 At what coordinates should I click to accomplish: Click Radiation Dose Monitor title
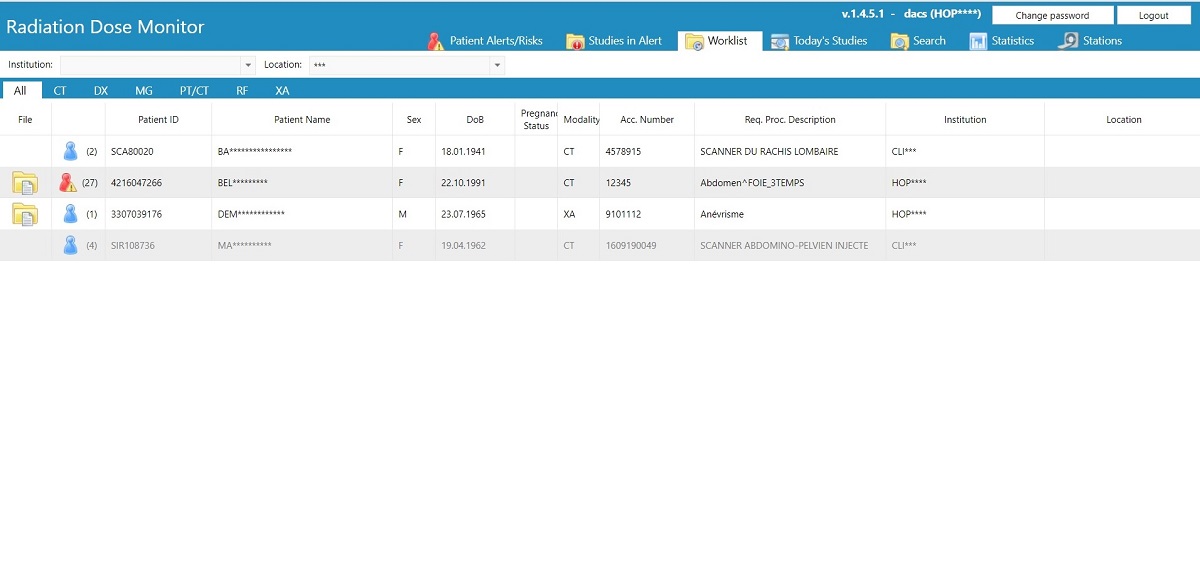[105, 27]
